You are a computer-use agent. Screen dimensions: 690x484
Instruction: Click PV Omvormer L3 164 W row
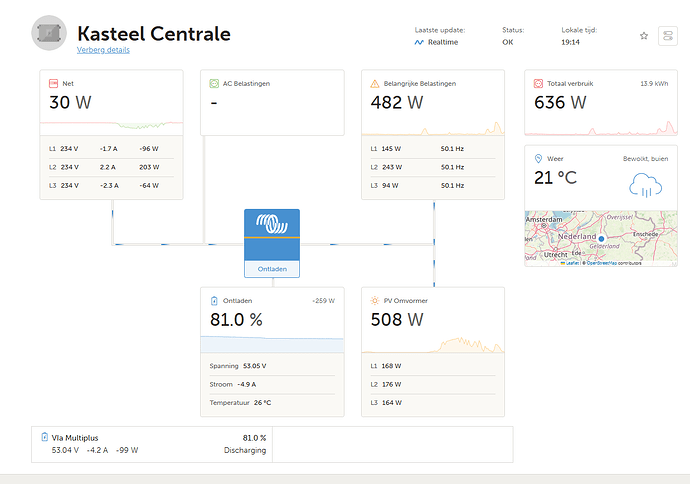point(433,403)
